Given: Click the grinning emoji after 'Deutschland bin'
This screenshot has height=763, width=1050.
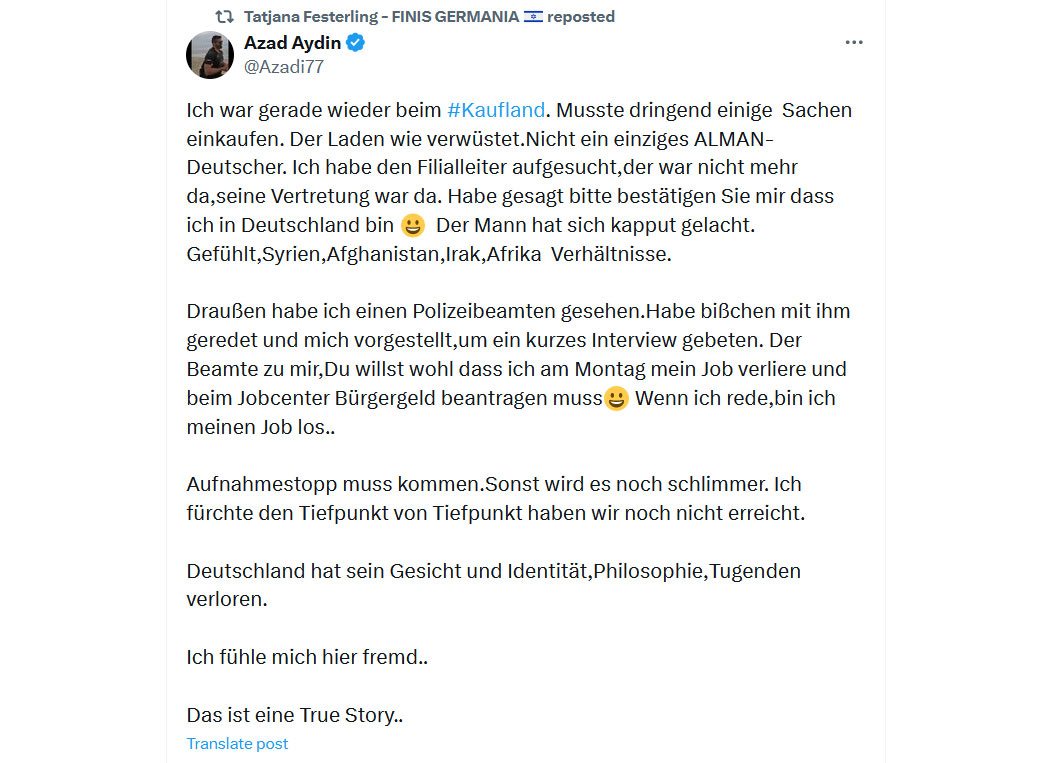Looking at the screenshot, I should coord(412,225).
